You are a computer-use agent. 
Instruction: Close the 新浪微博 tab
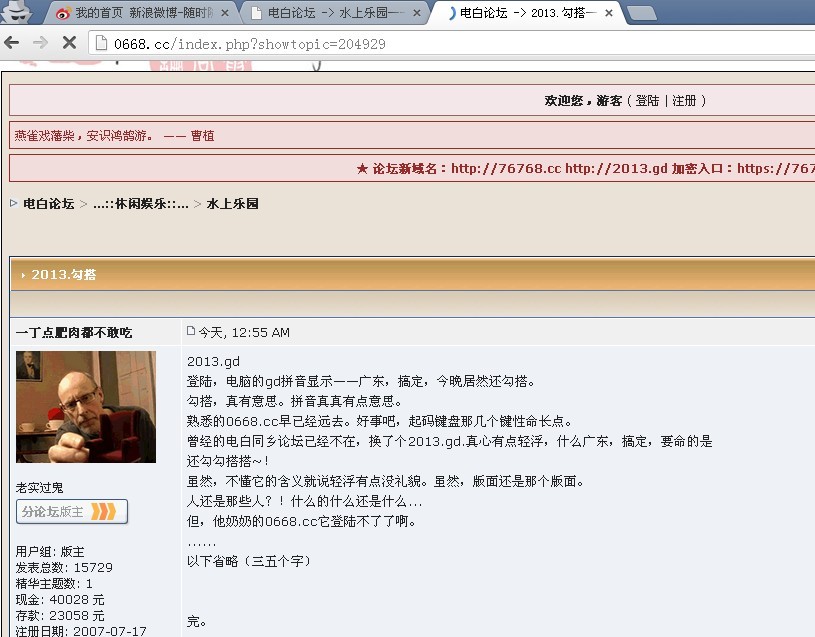[225, 13]
